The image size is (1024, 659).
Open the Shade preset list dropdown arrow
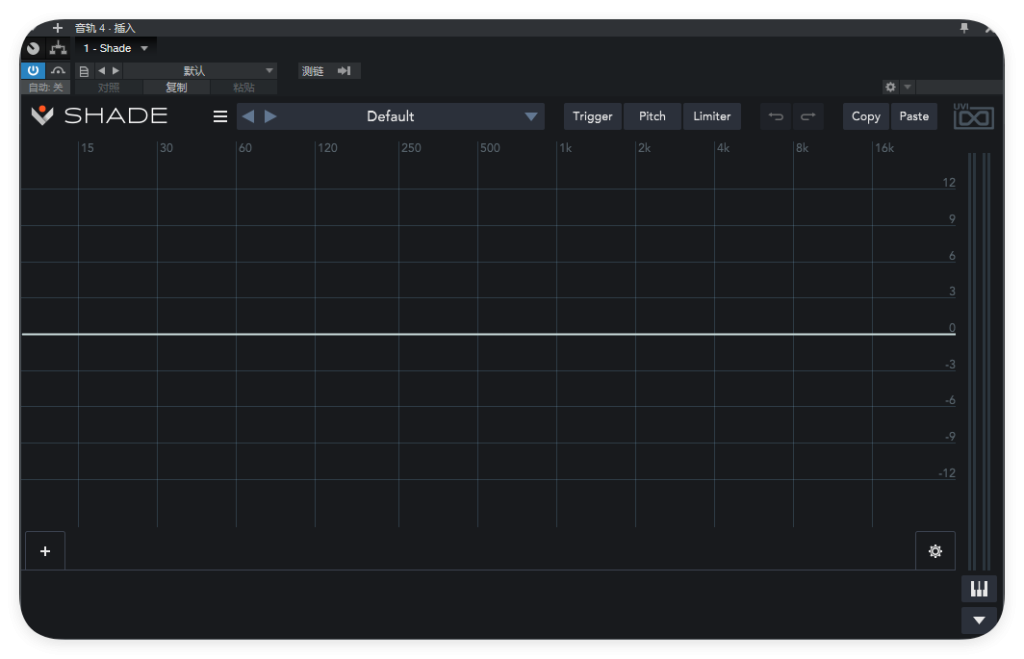[531, 117]
